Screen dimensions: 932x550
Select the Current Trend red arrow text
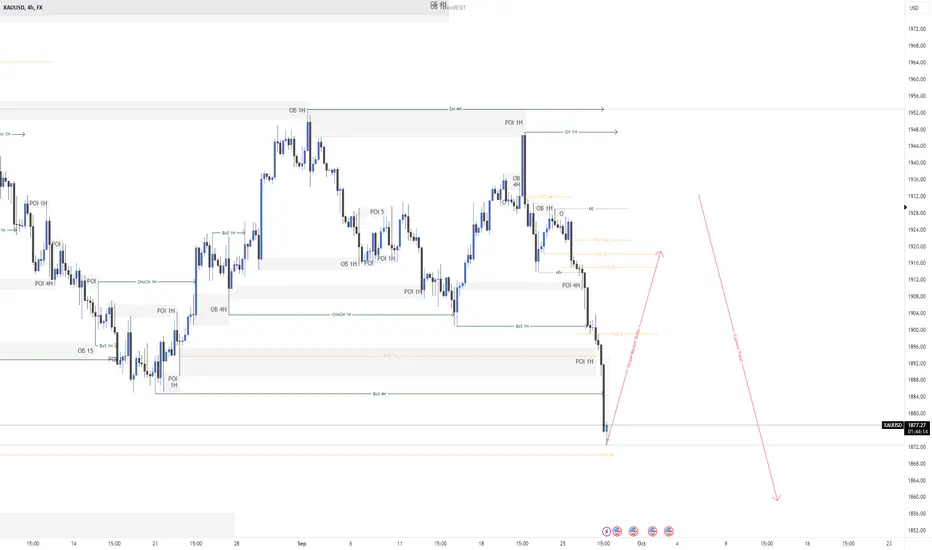pyautogui.click(x=738, y=348)
